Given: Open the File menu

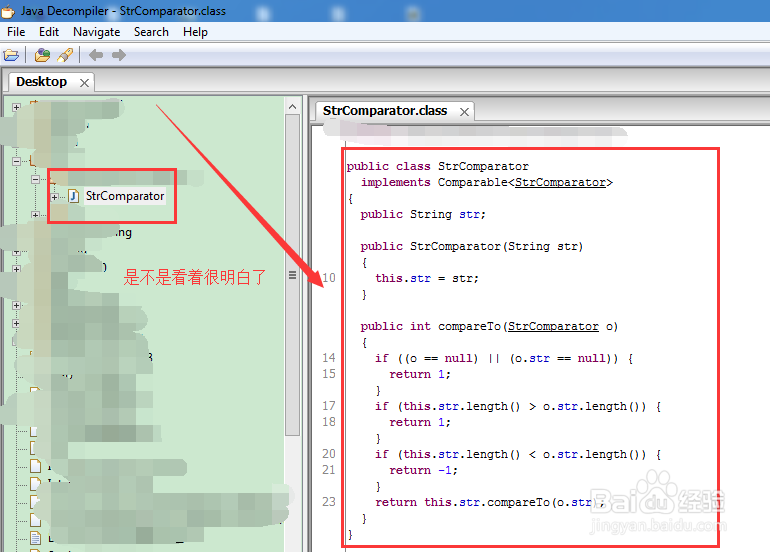Looking at the screenshot, I should [x=16, y=32].
